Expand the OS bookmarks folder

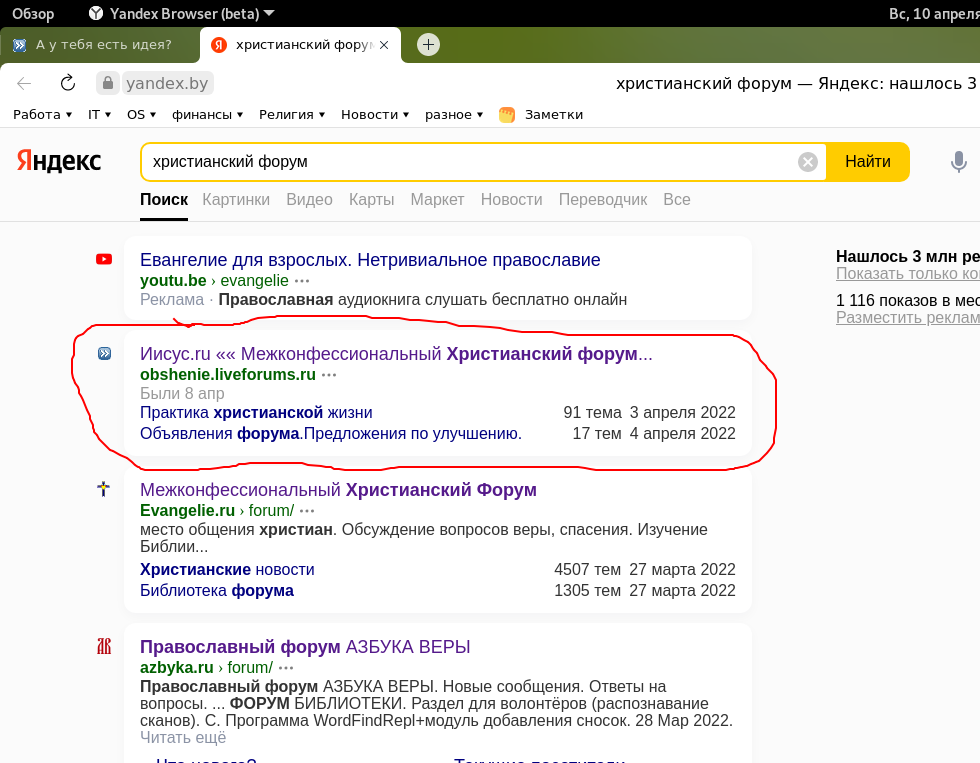point(141,114)
